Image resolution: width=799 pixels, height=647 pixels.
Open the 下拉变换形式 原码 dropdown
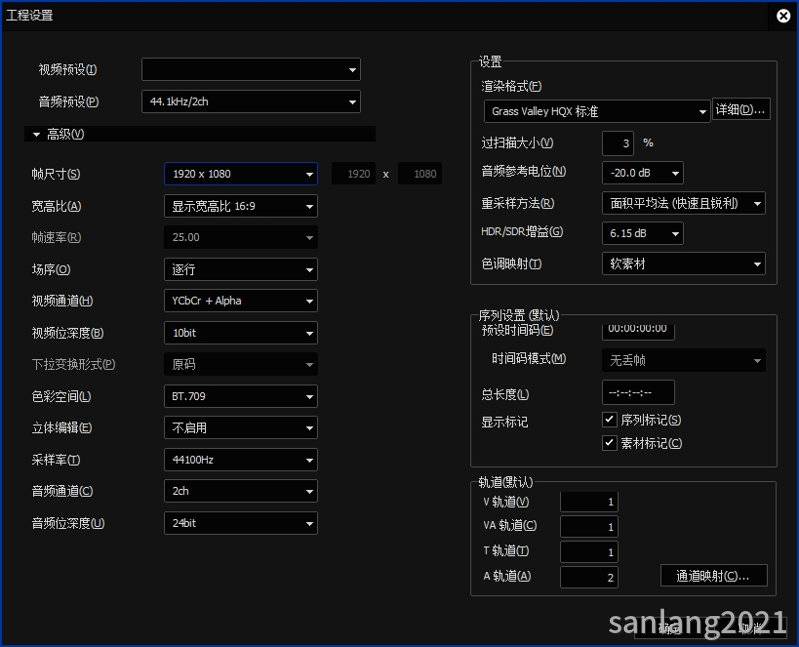coord(241,364)
